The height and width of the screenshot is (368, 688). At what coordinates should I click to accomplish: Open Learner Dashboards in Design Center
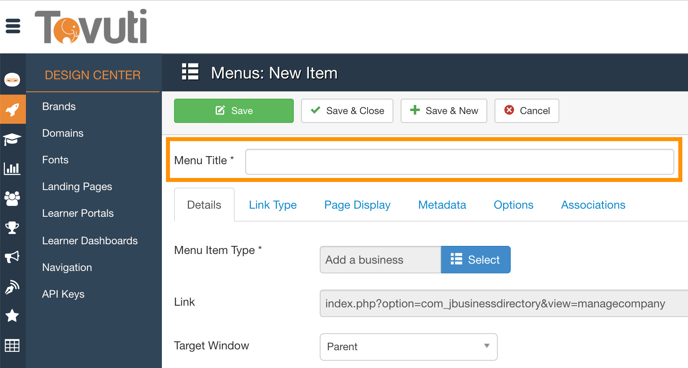click(90, 241)
